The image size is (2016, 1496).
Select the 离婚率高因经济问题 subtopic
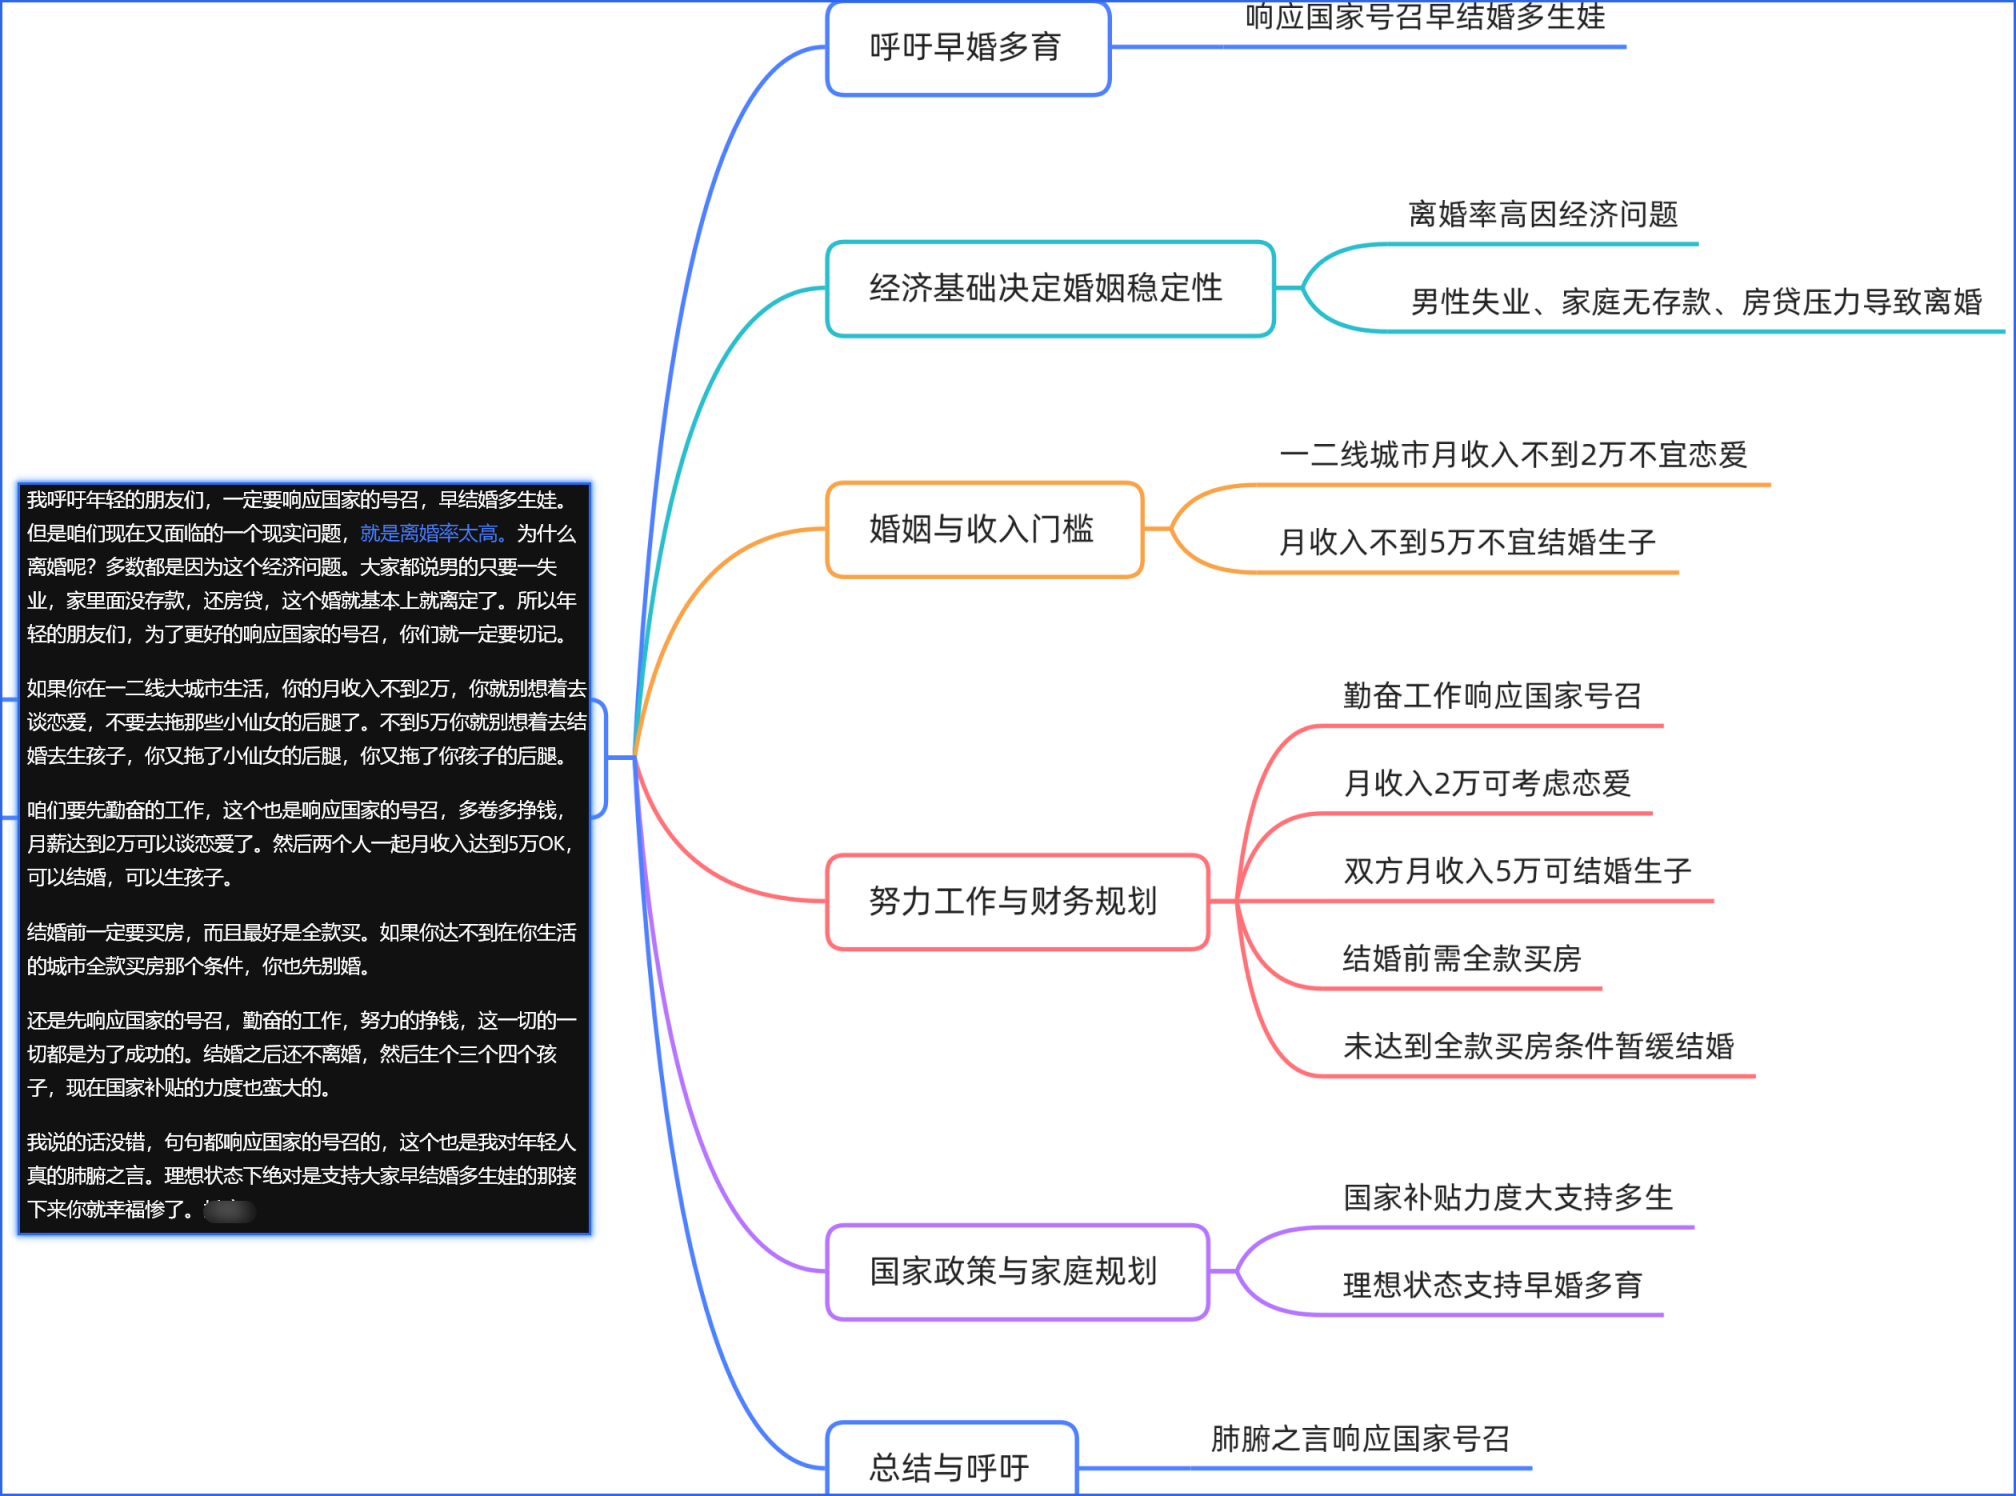pos(1542,214)
